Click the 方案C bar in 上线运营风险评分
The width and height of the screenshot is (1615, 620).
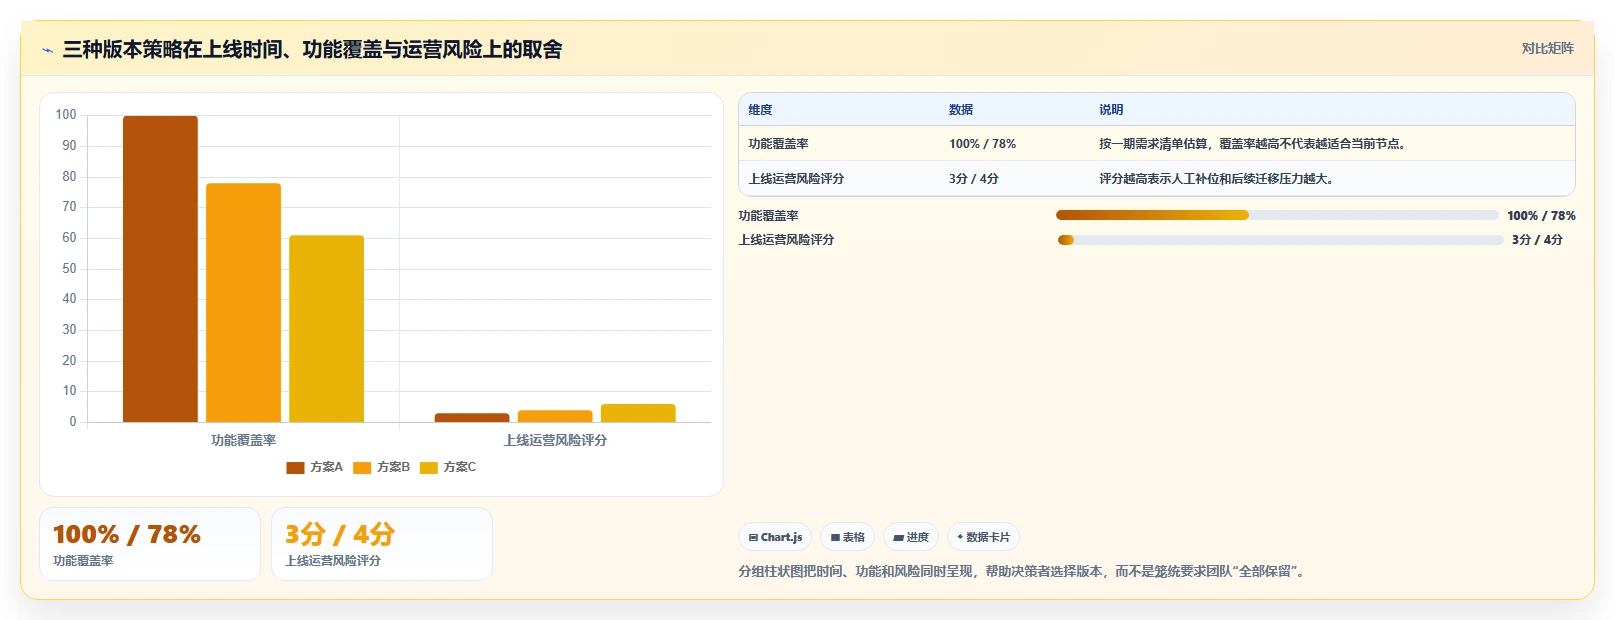click(x=638, y=413)
